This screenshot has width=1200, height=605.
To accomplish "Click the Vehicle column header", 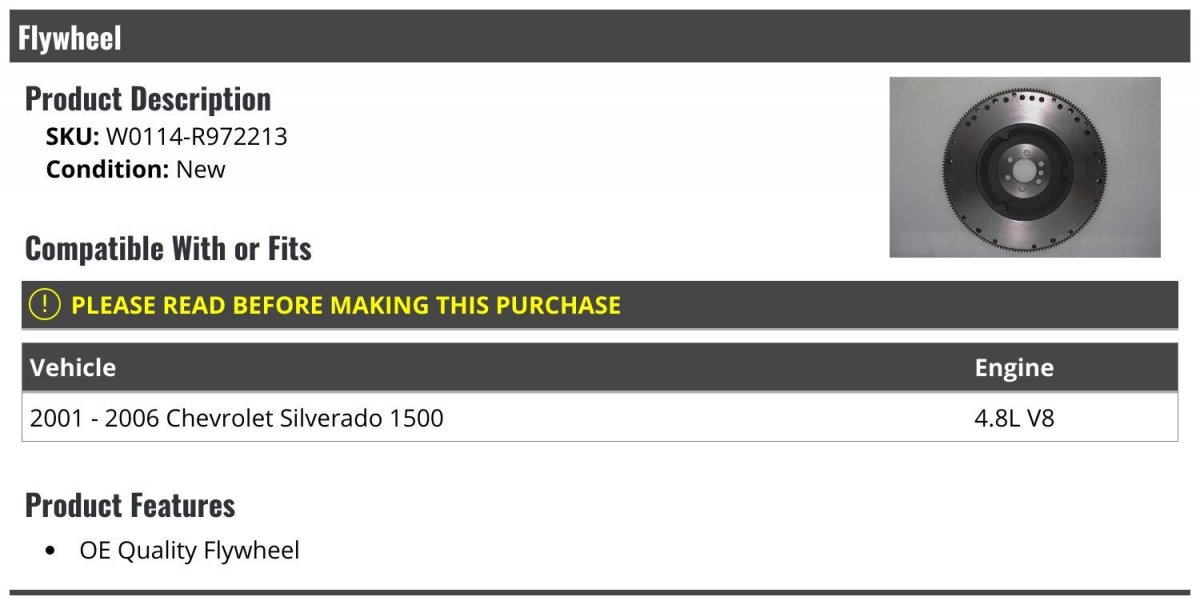I will pyautogui.click(x=73, y=367).
